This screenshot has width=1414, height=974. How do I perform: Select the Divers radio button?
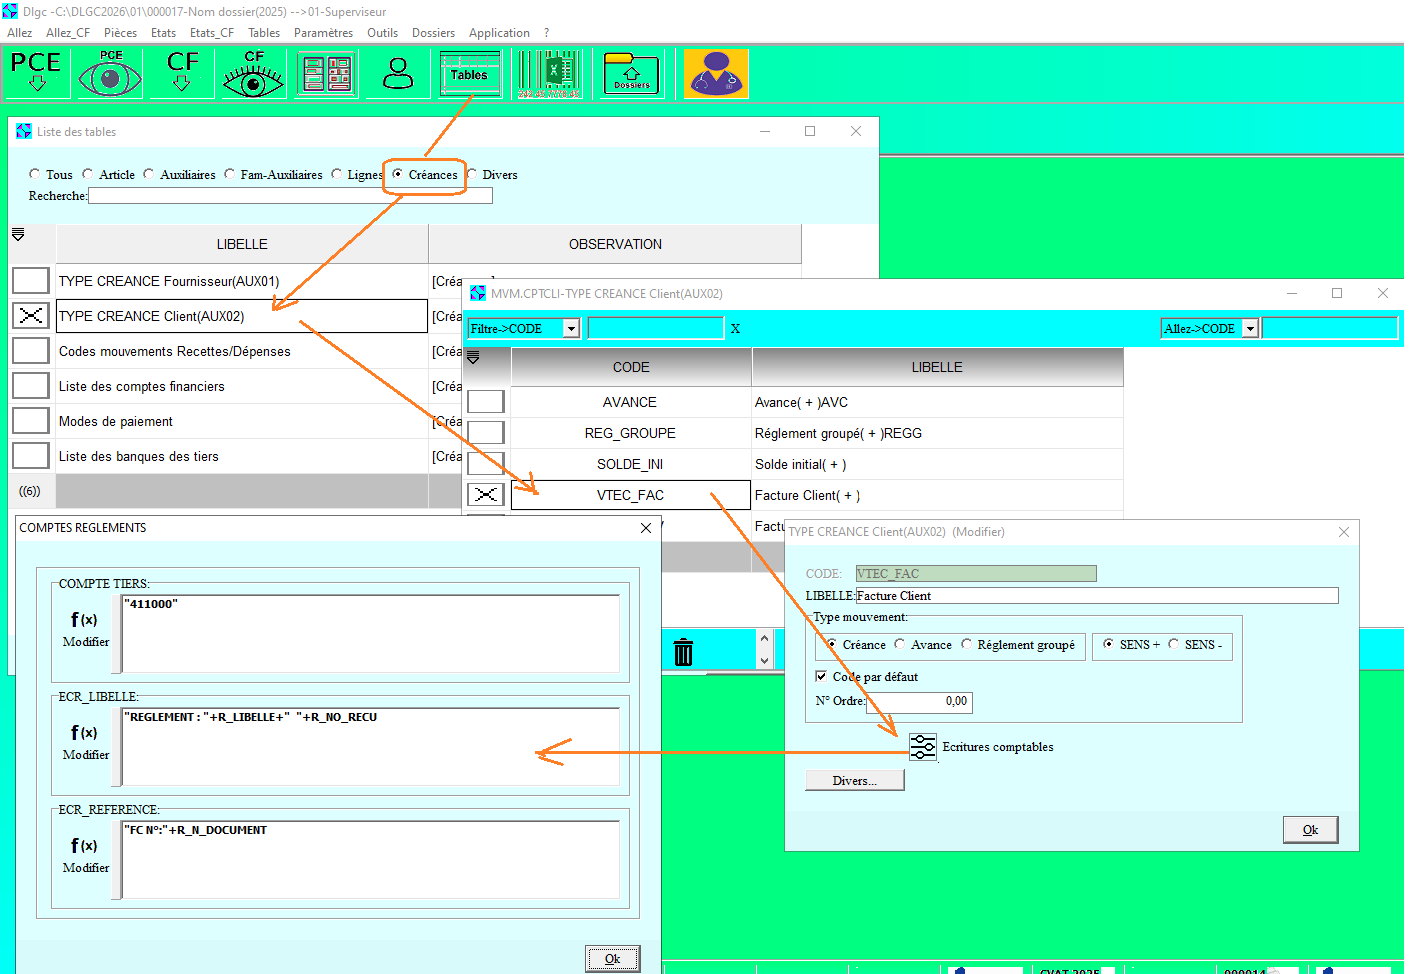click(x=473, y=174)
